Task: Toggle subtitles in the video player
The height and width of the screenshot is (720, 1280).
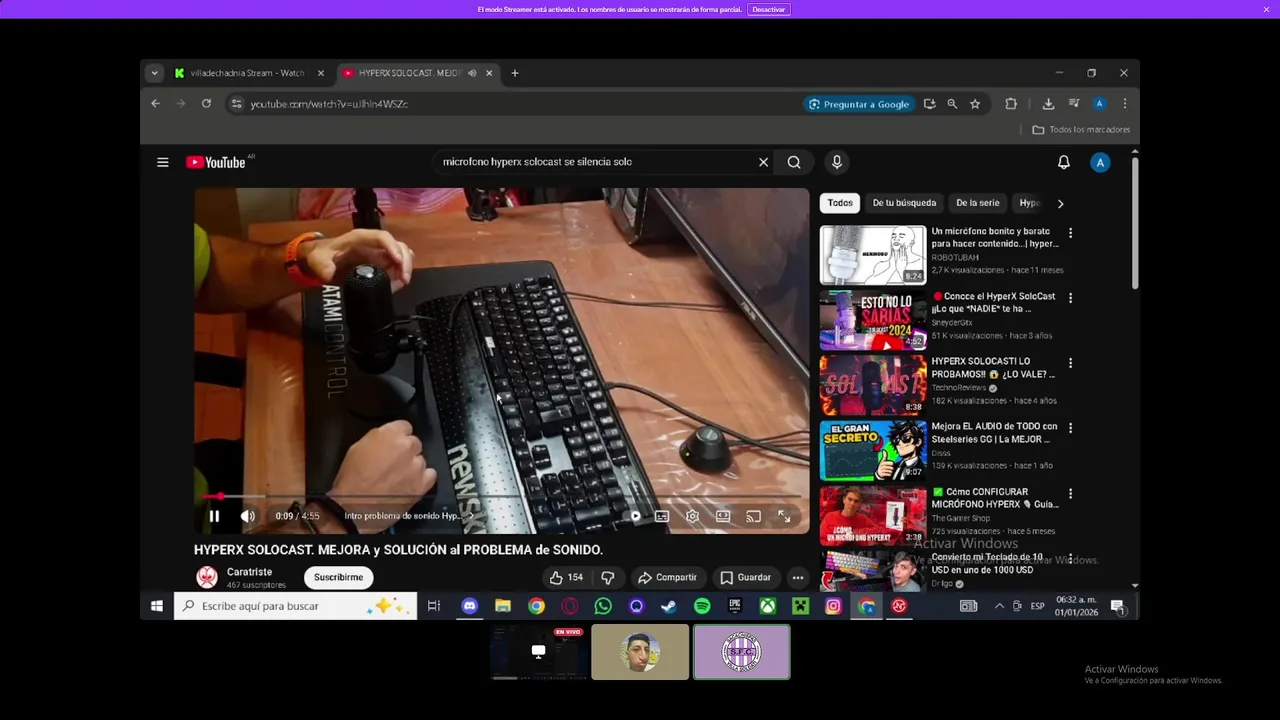Action: tap(662, 516)
